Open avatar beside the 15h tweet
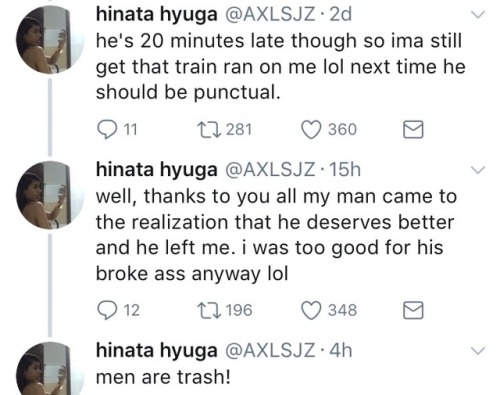This screenshot has height=395, width=500. click(x=50, y=195)
